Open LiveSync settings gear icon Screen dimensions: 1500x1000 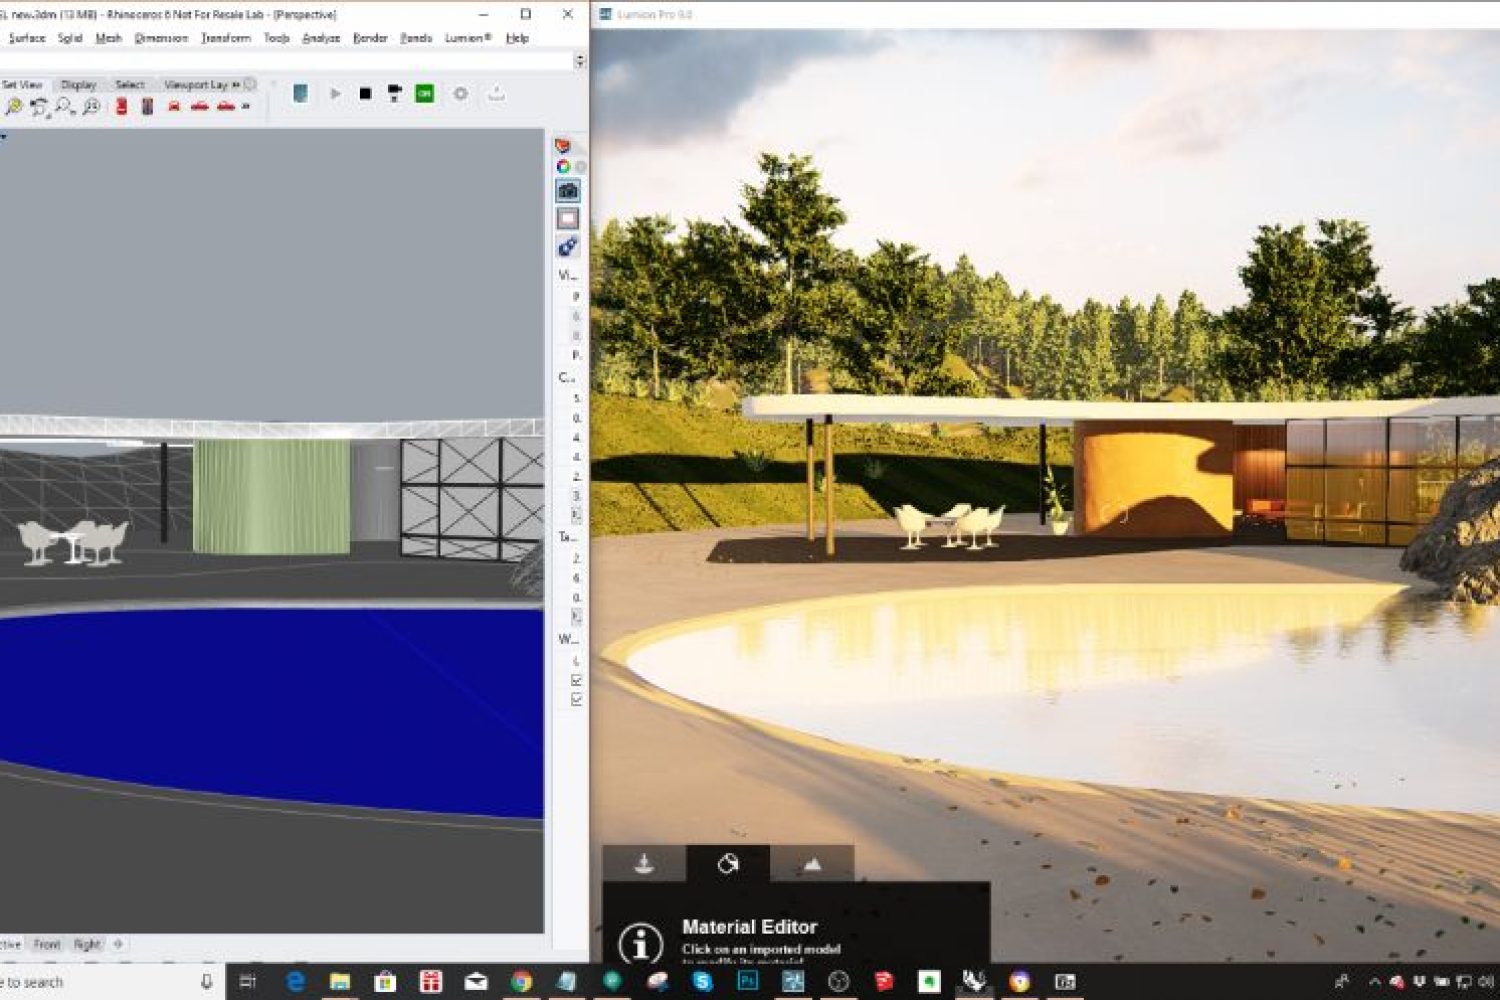[x=460, y=93]
